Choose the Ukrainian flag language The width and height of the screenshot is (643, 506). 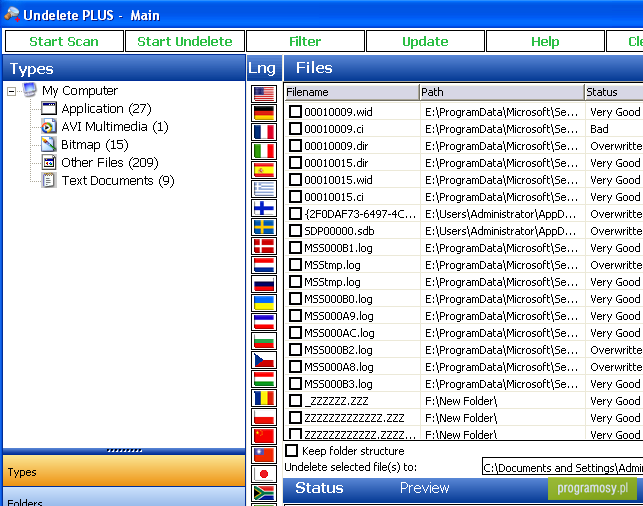pos(264,303)
